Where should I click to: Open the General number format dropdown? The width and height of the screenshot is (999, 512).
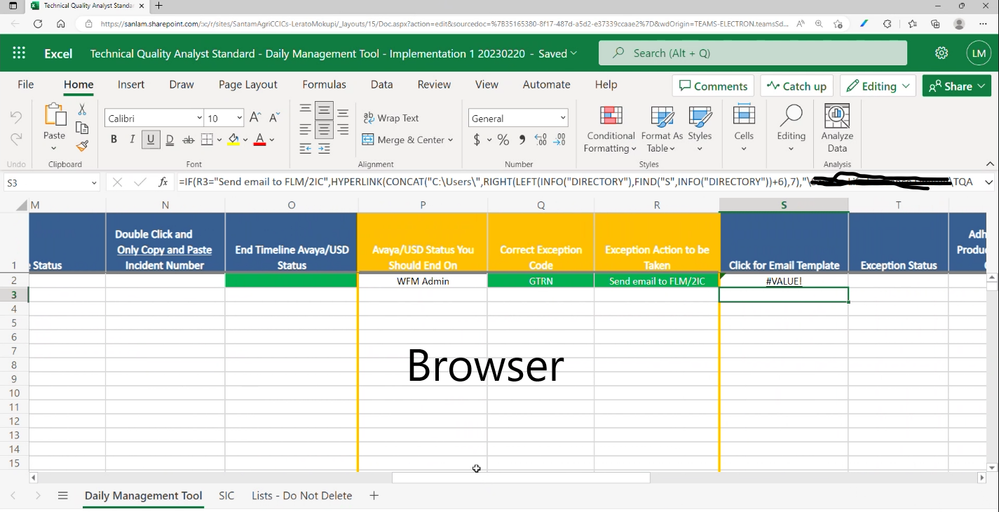click(x=563, y=118)
